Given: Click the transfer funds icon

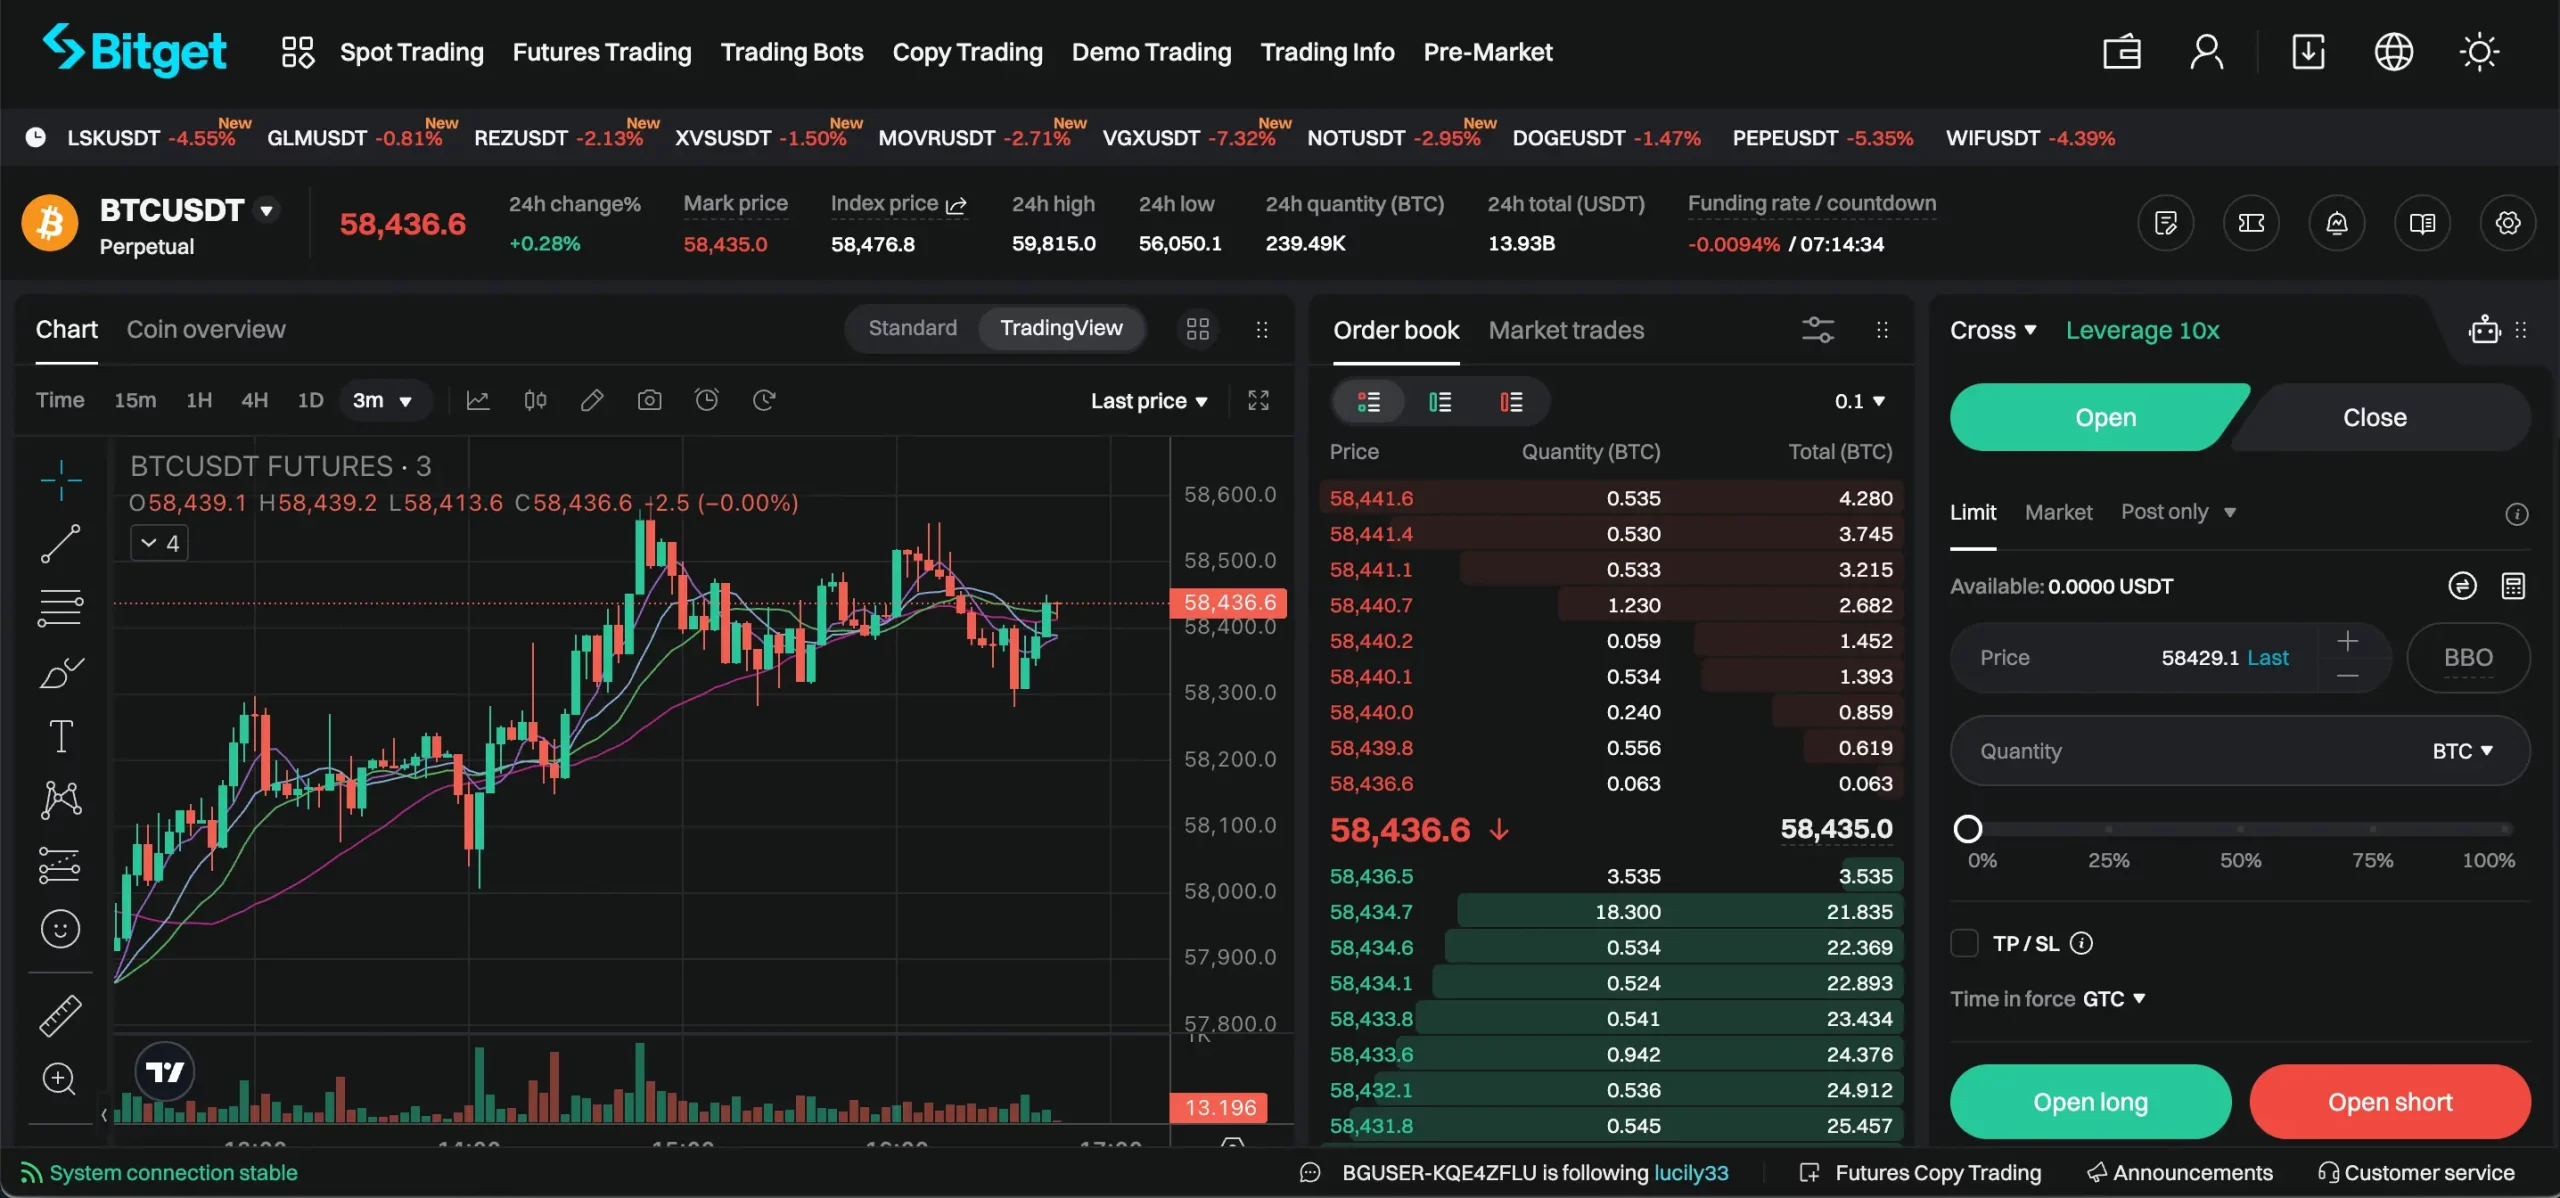Looking at the screenshot, I should tap(2462, 586).
